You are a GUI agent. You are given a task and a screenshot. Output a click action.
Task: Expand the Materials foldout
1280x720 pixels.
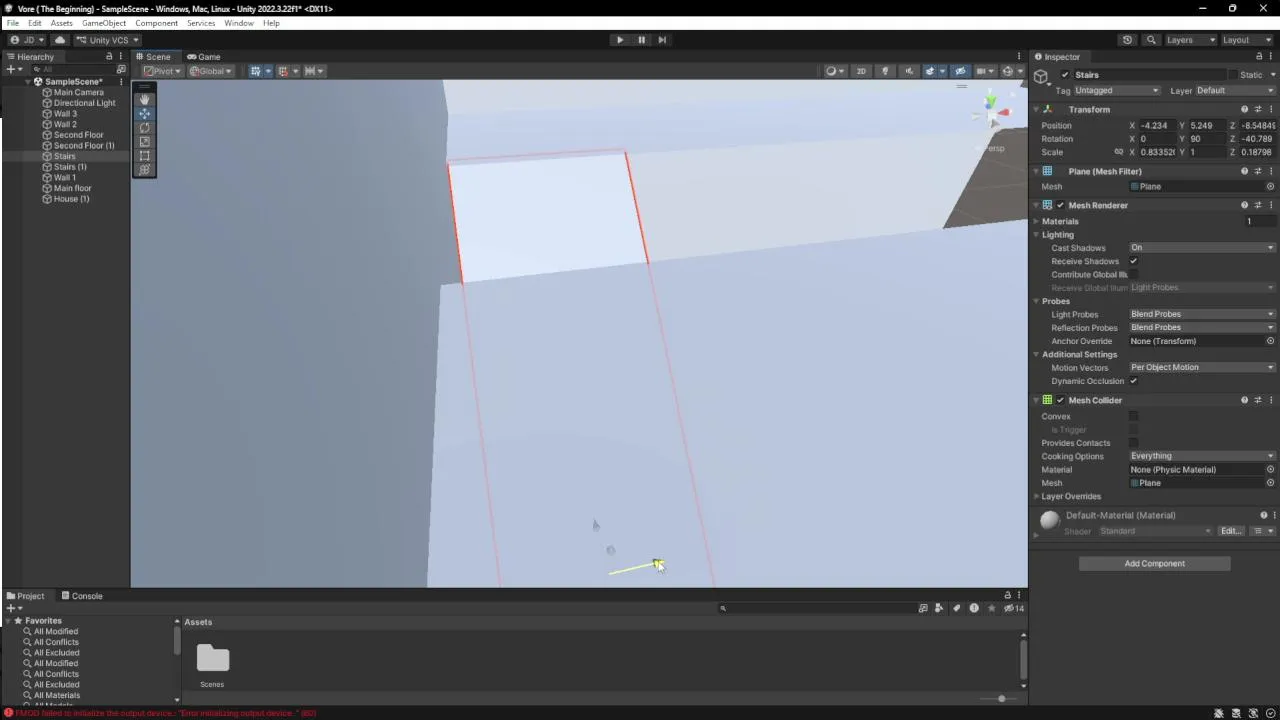pos(1037,221)
